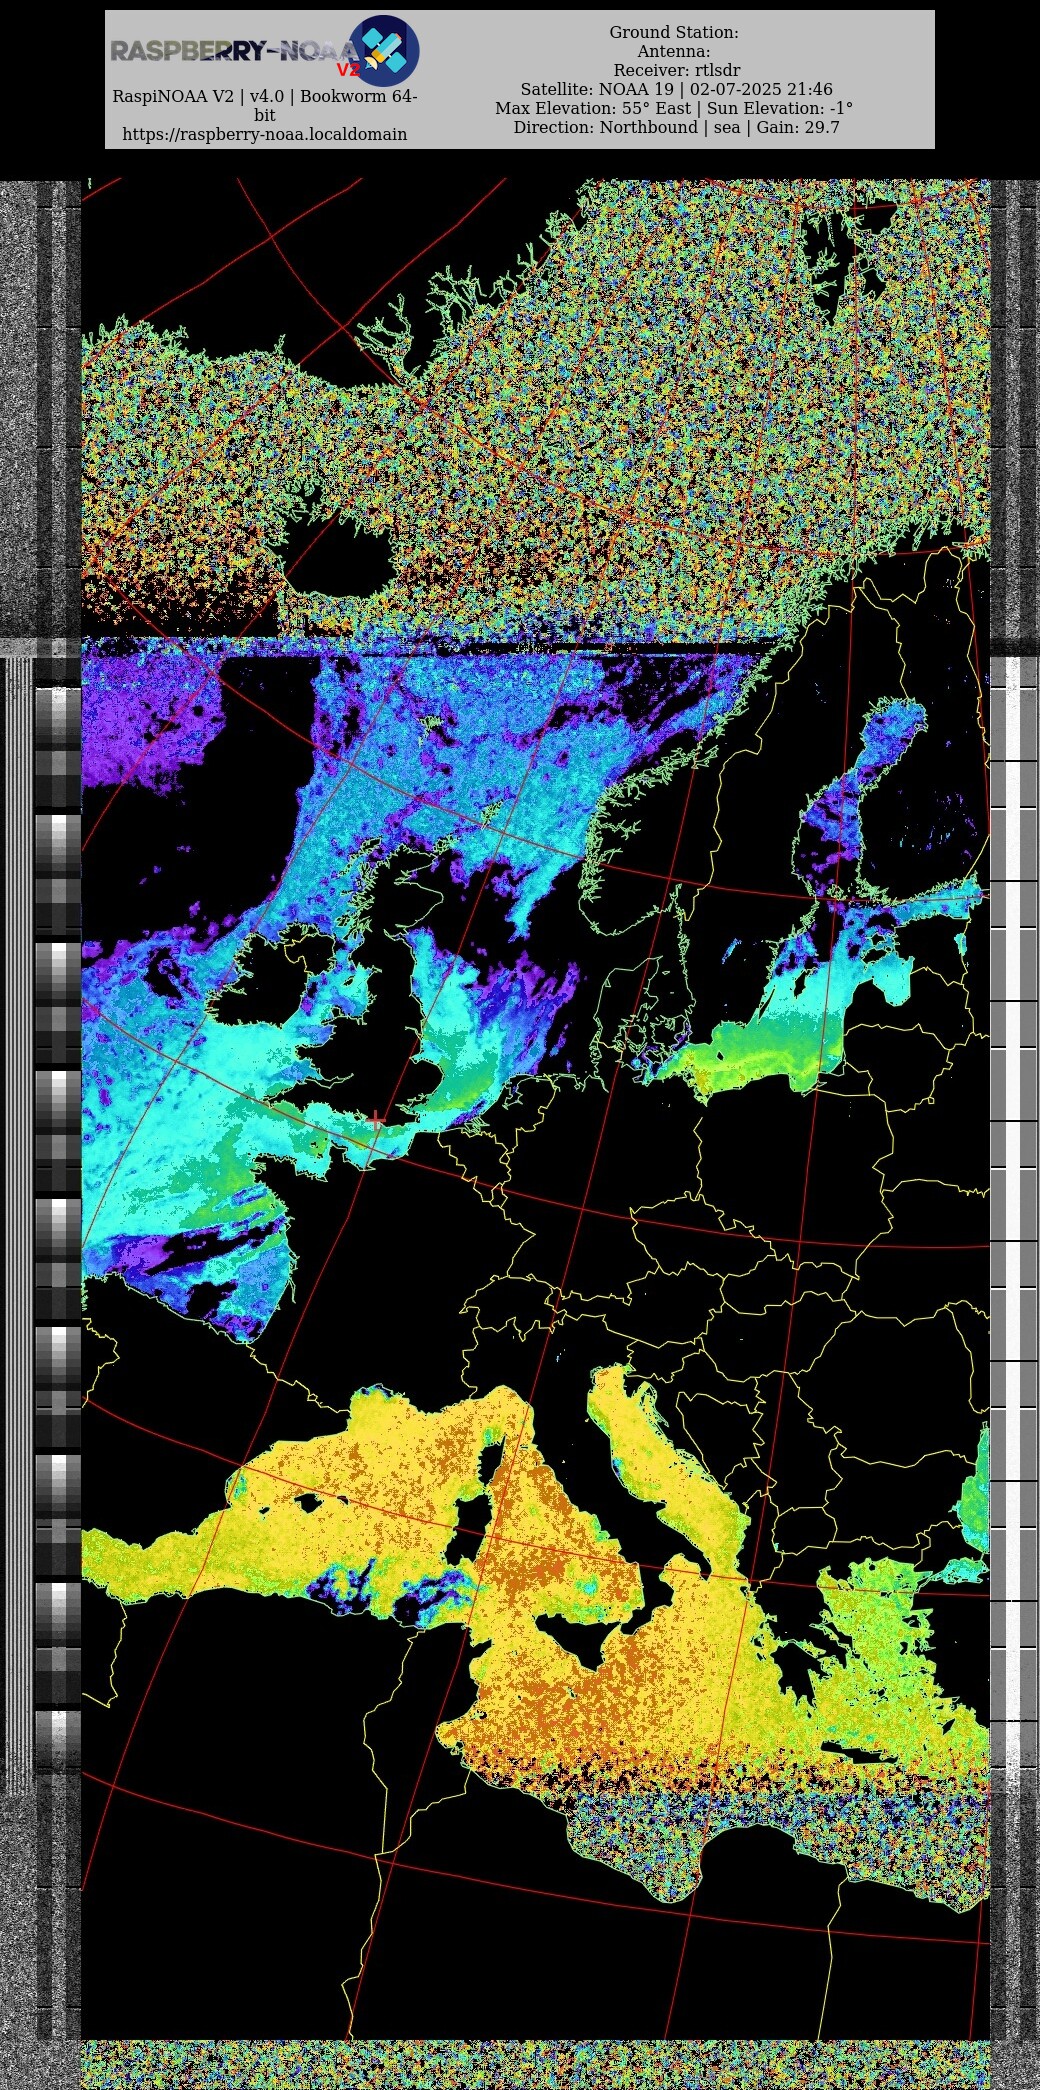The image size is (1040, 2090).
Task: Click the 'RaspiNOAA V2 | v4.0 | Bookworm 64-bit' text
Action: (x=265, y=106)
